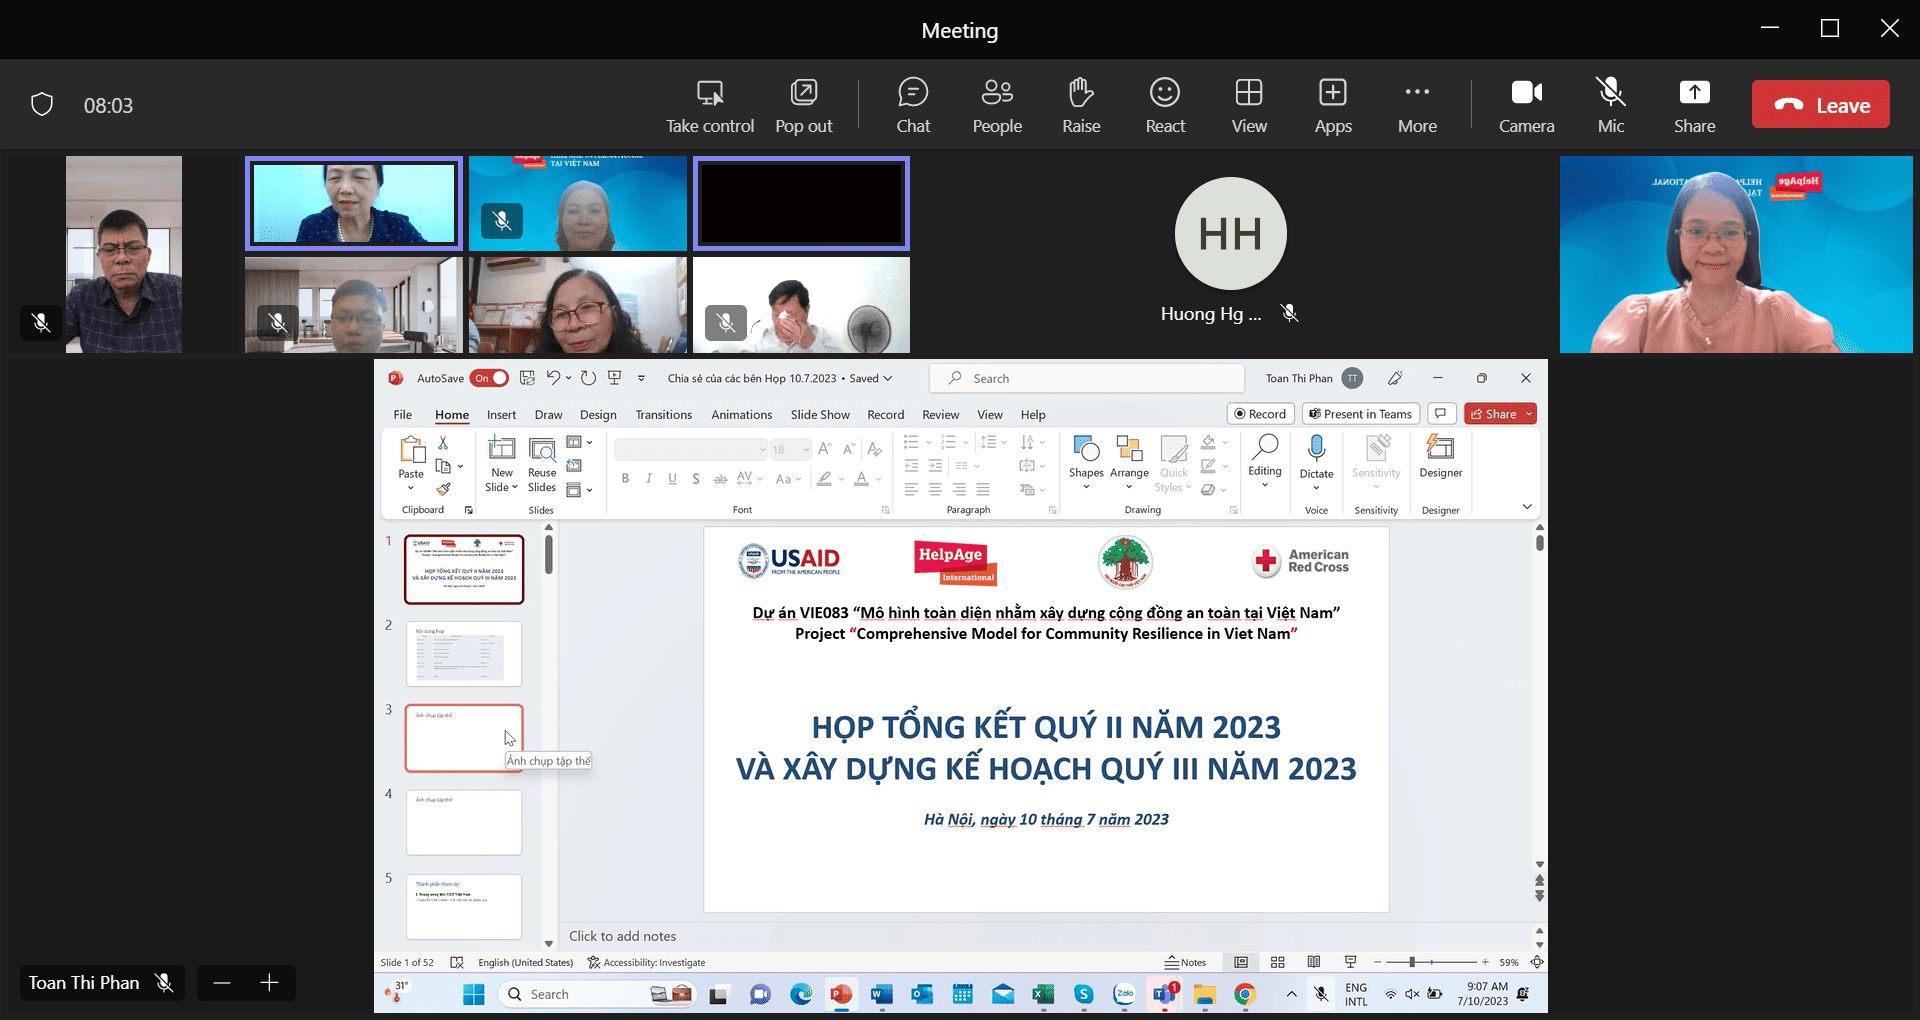1920x1020 pixels.
Task: Click Take control of shared content
Action: pos(710,105)
